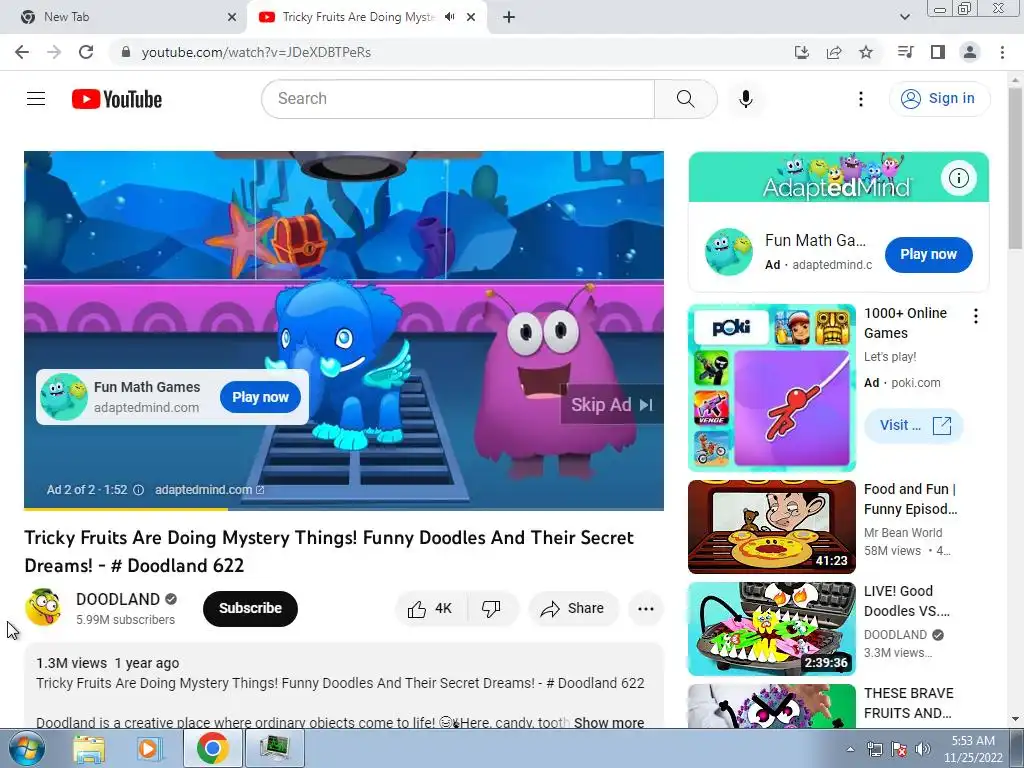Mute tab via speaker icon on tab
1024x768 pixels.
coord(450,17)
